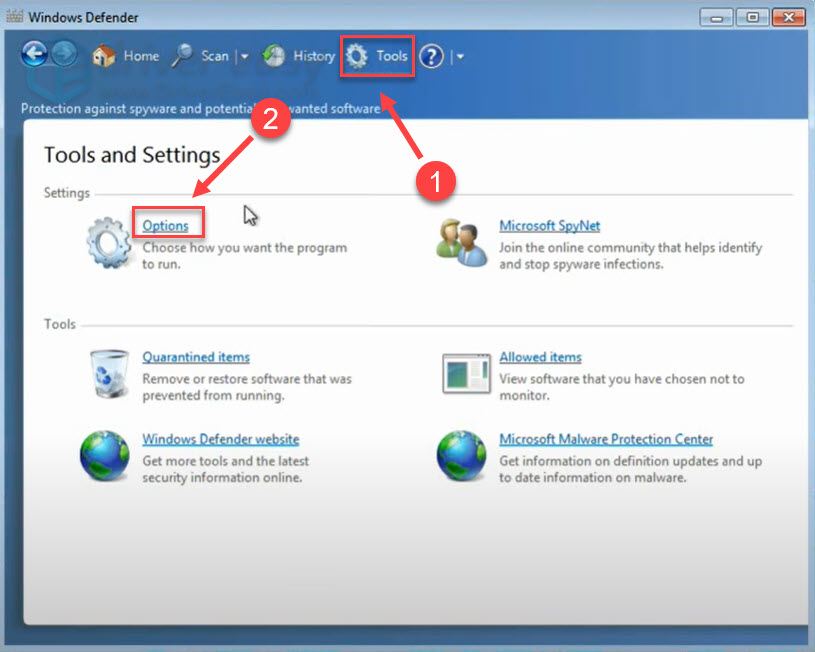This screenshot has height=652, width=815.
Task: Expand the Scan options dropdown arrow
Action: click(x=244, y=56)
